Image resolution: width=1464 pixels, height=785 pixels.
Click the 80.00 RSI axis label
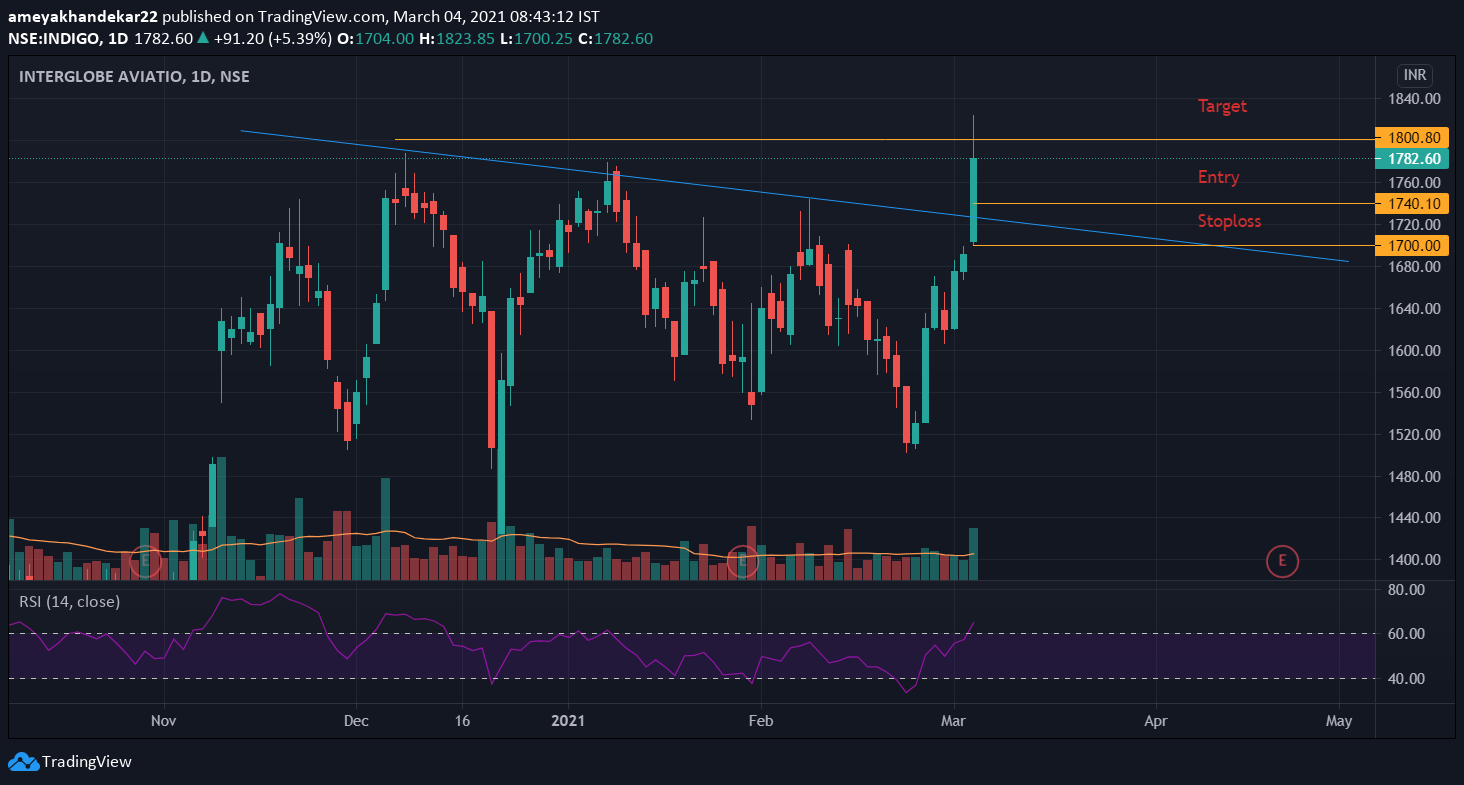[x=1408, y=590]
